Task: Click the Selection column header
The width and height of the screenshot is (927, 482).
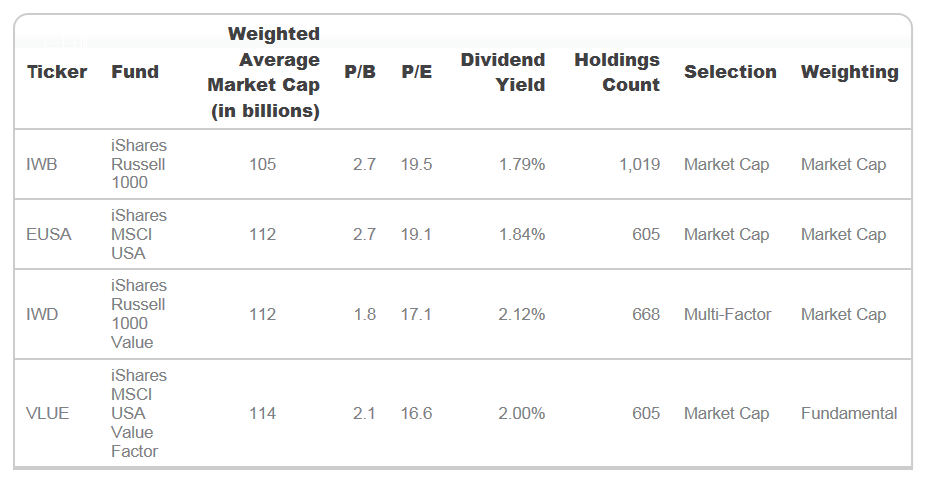Action: coord(730,72)
